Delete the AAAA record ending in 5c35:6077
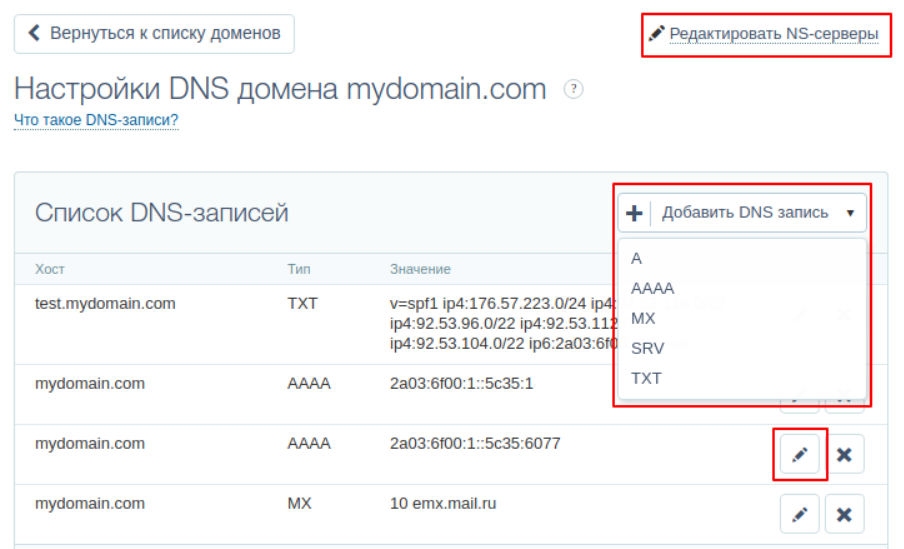Viewport: 904px width, 549px height. (x=844, y=455)
